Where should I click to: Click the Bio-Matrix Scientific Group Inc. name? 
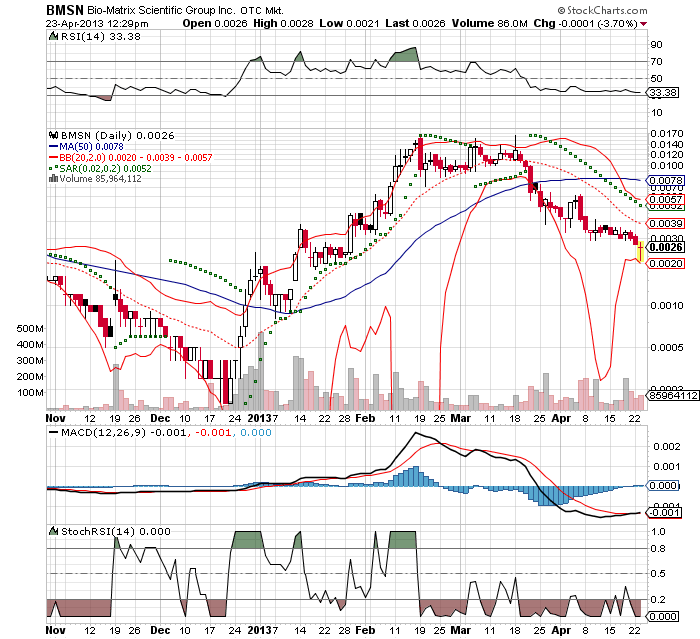click(x=160, y=10)
